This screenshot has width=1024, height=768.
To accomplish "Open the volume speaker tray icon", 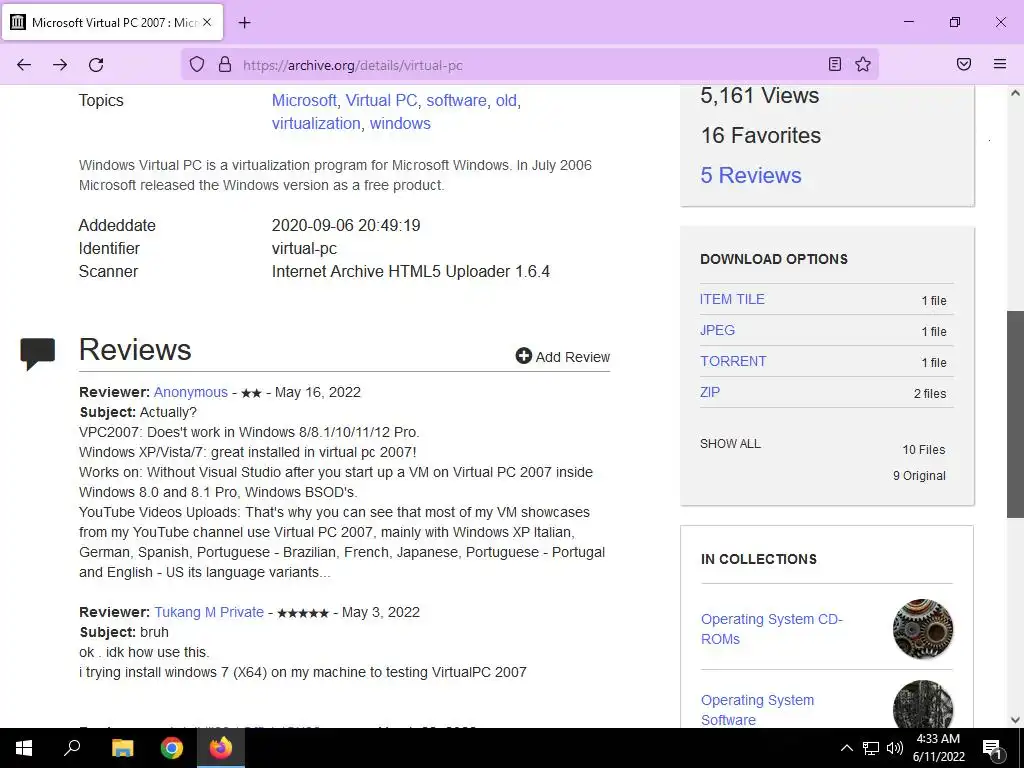I will (895, 748).
